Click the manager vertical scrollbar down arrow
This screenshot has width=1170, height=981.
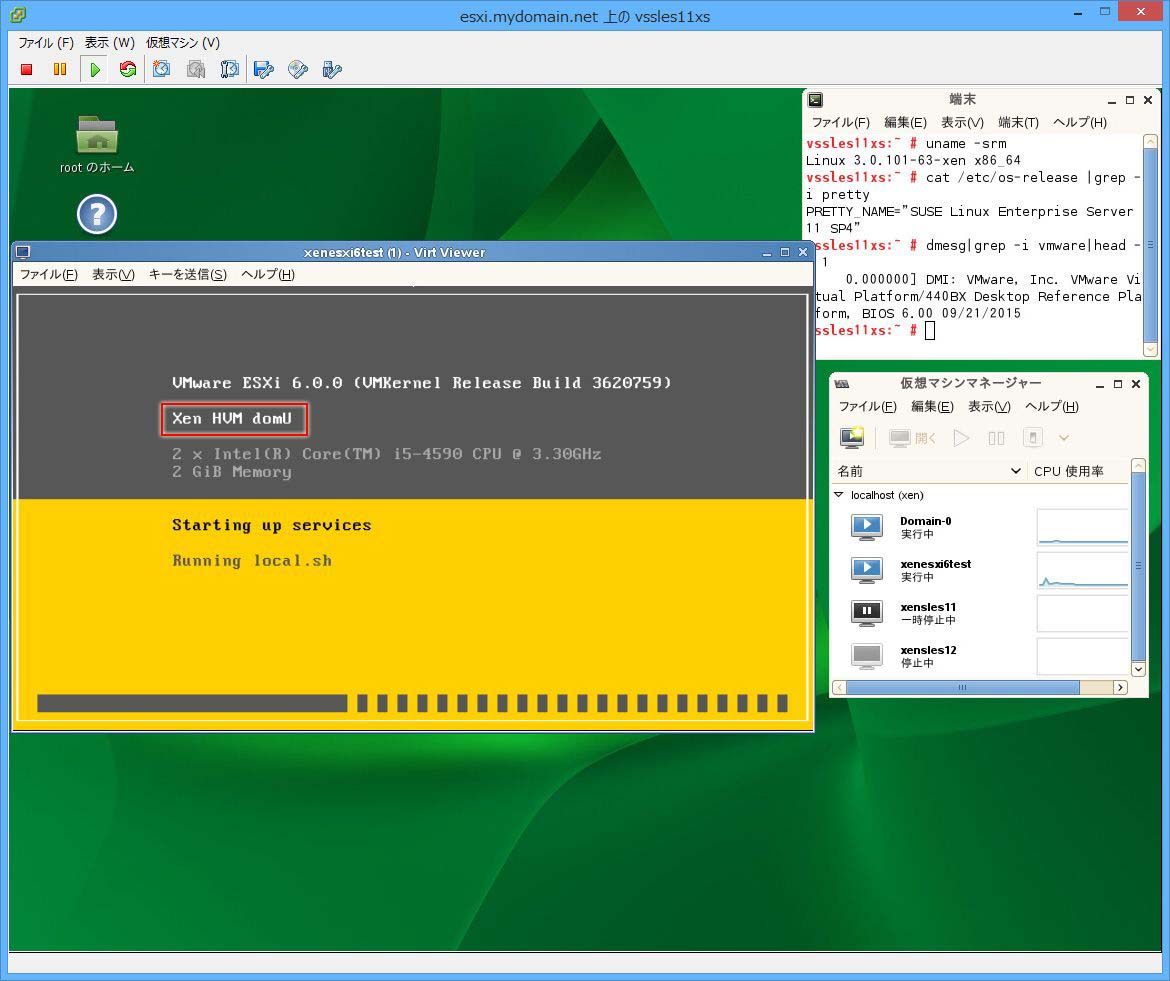pos(1139,669)
